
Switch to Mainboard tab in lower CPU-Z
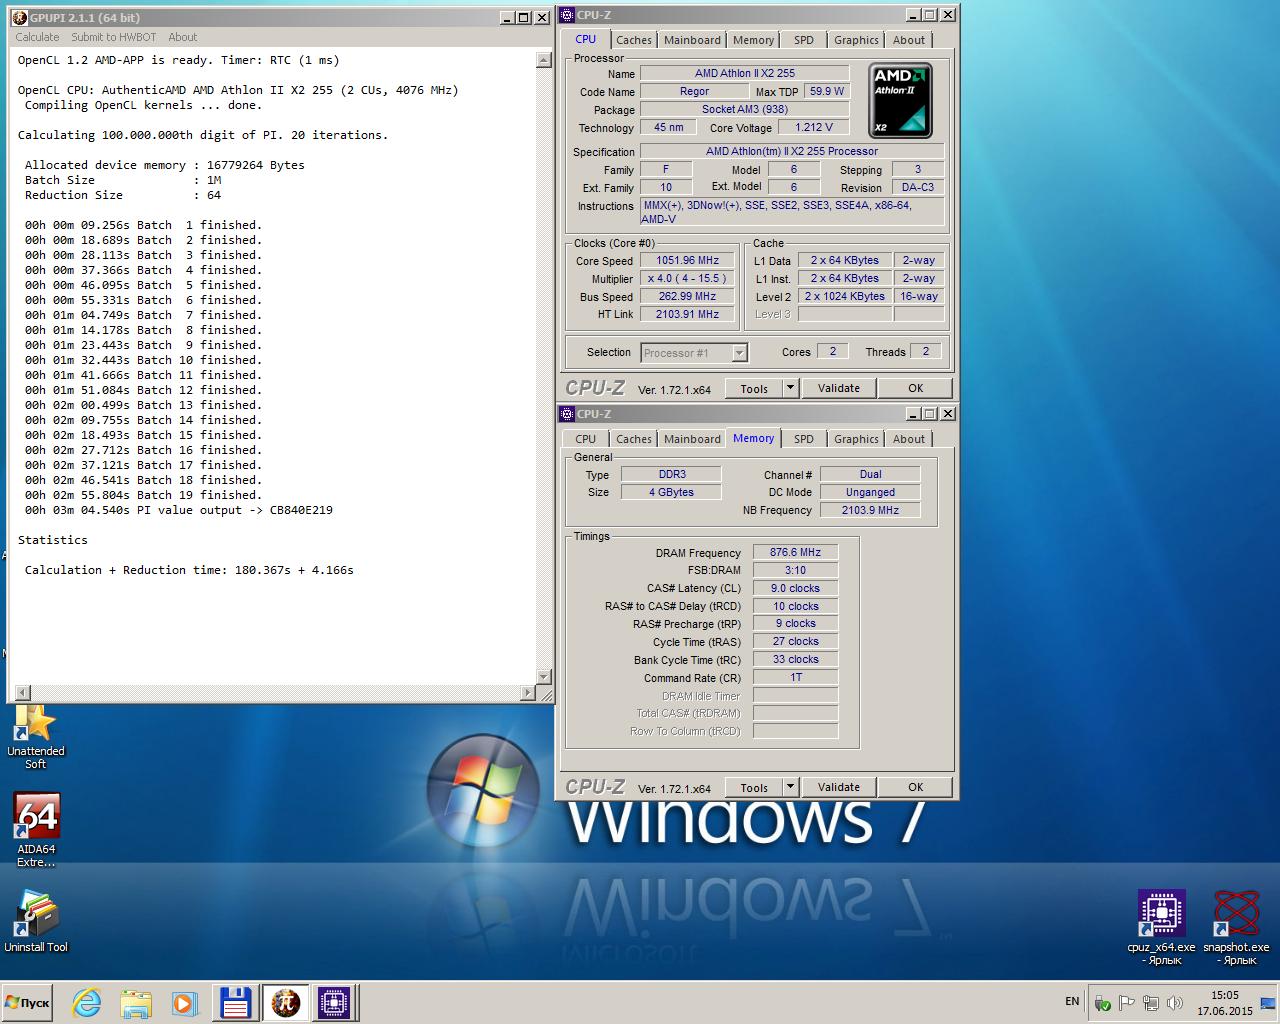[x=692, y=439]
